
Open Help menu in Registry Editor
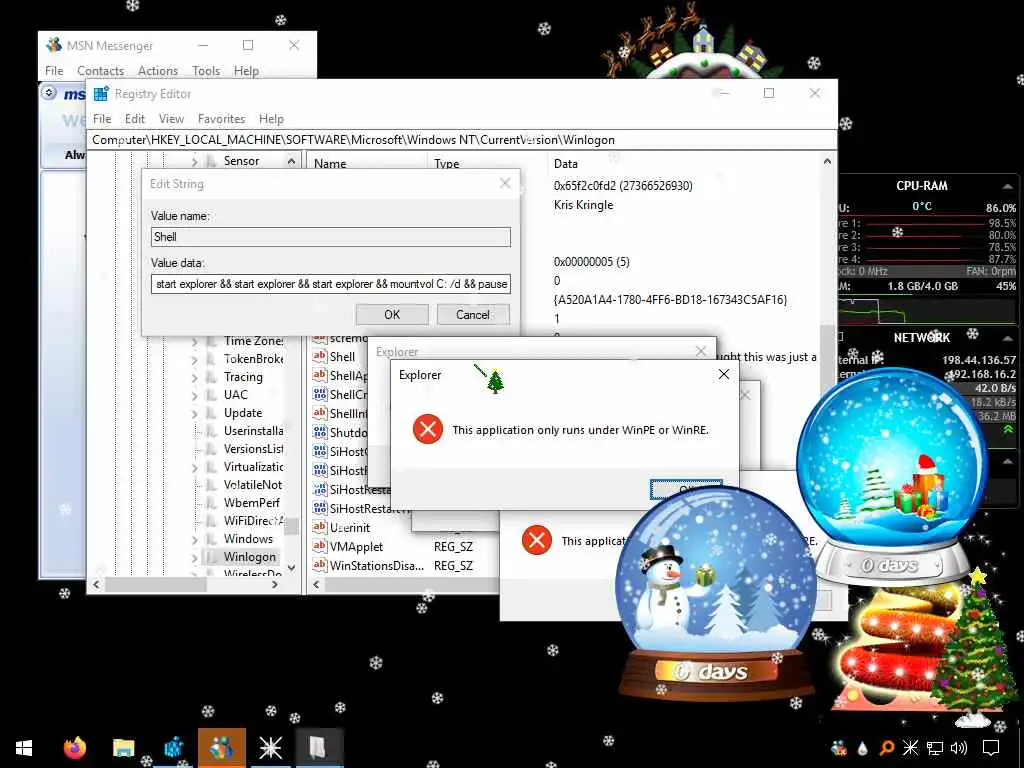pyautogui.click(x=271, y=119)
